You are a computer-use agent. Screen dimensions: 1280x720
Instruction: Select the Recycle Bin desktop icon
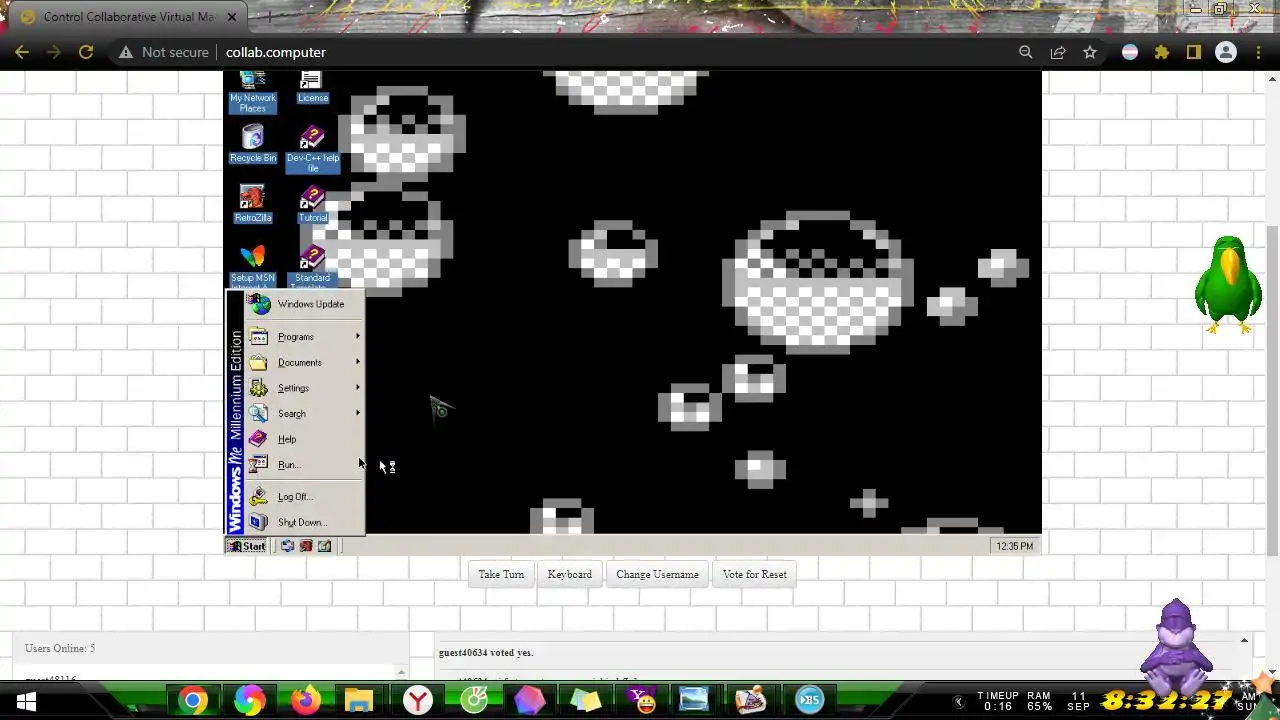click(x=252, y=144)
